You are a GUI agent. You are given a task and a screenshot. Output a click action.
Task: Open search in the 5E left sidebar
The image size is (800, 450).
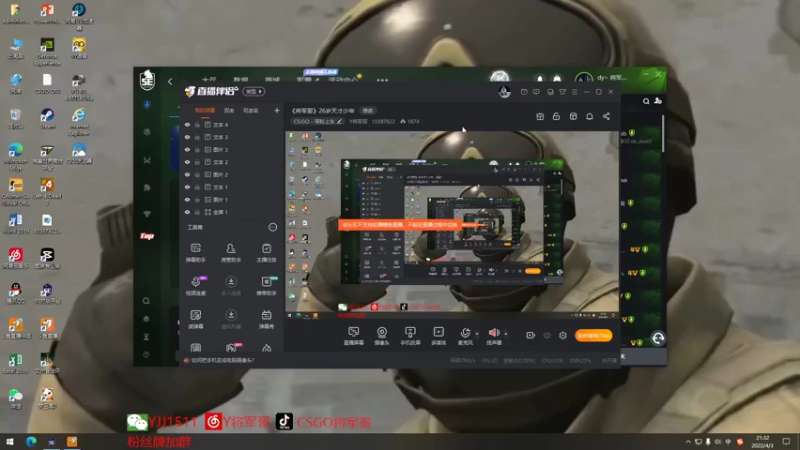click(146, 301)
